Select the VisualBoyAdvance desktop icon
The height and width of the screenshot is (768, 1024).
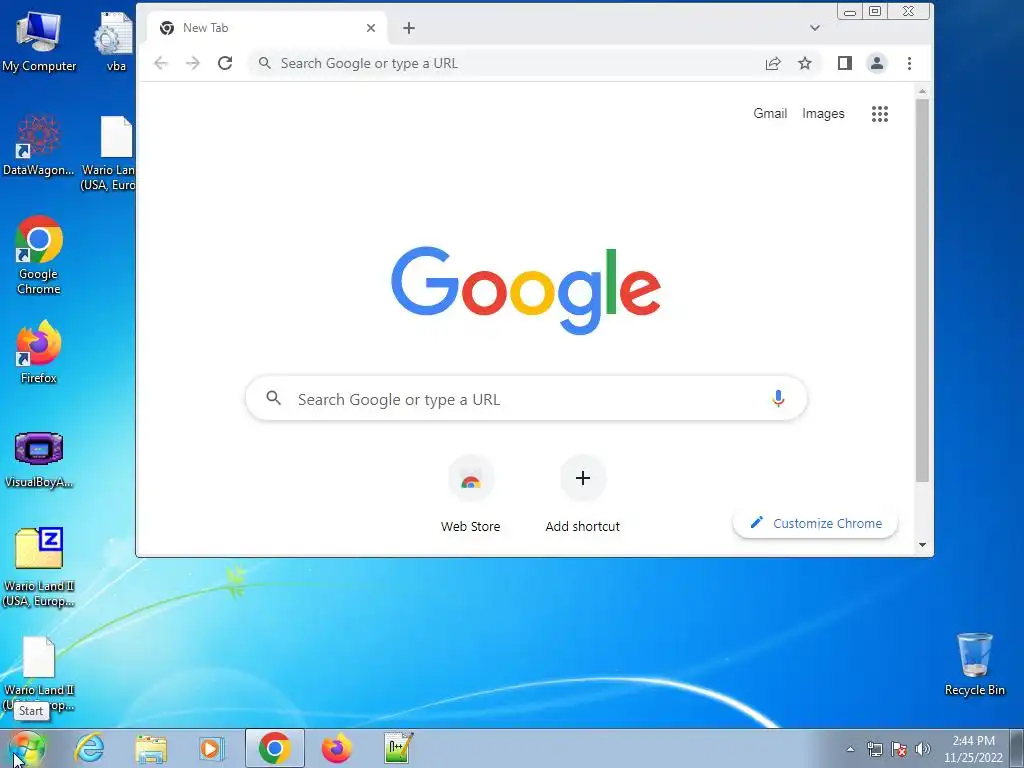[39, 459]
